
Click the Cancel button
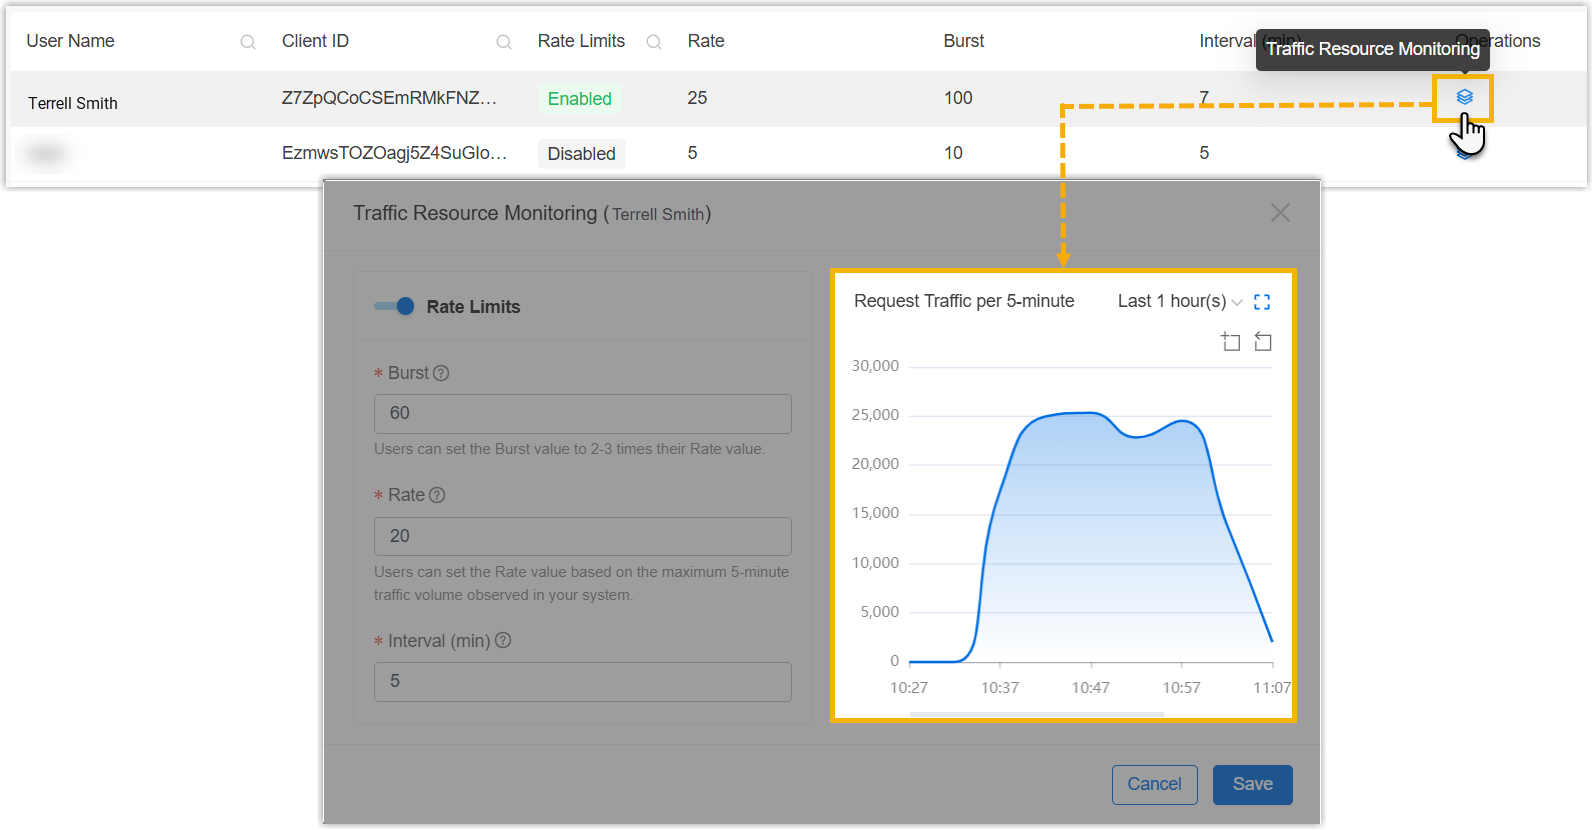[x=1154, y=784]
